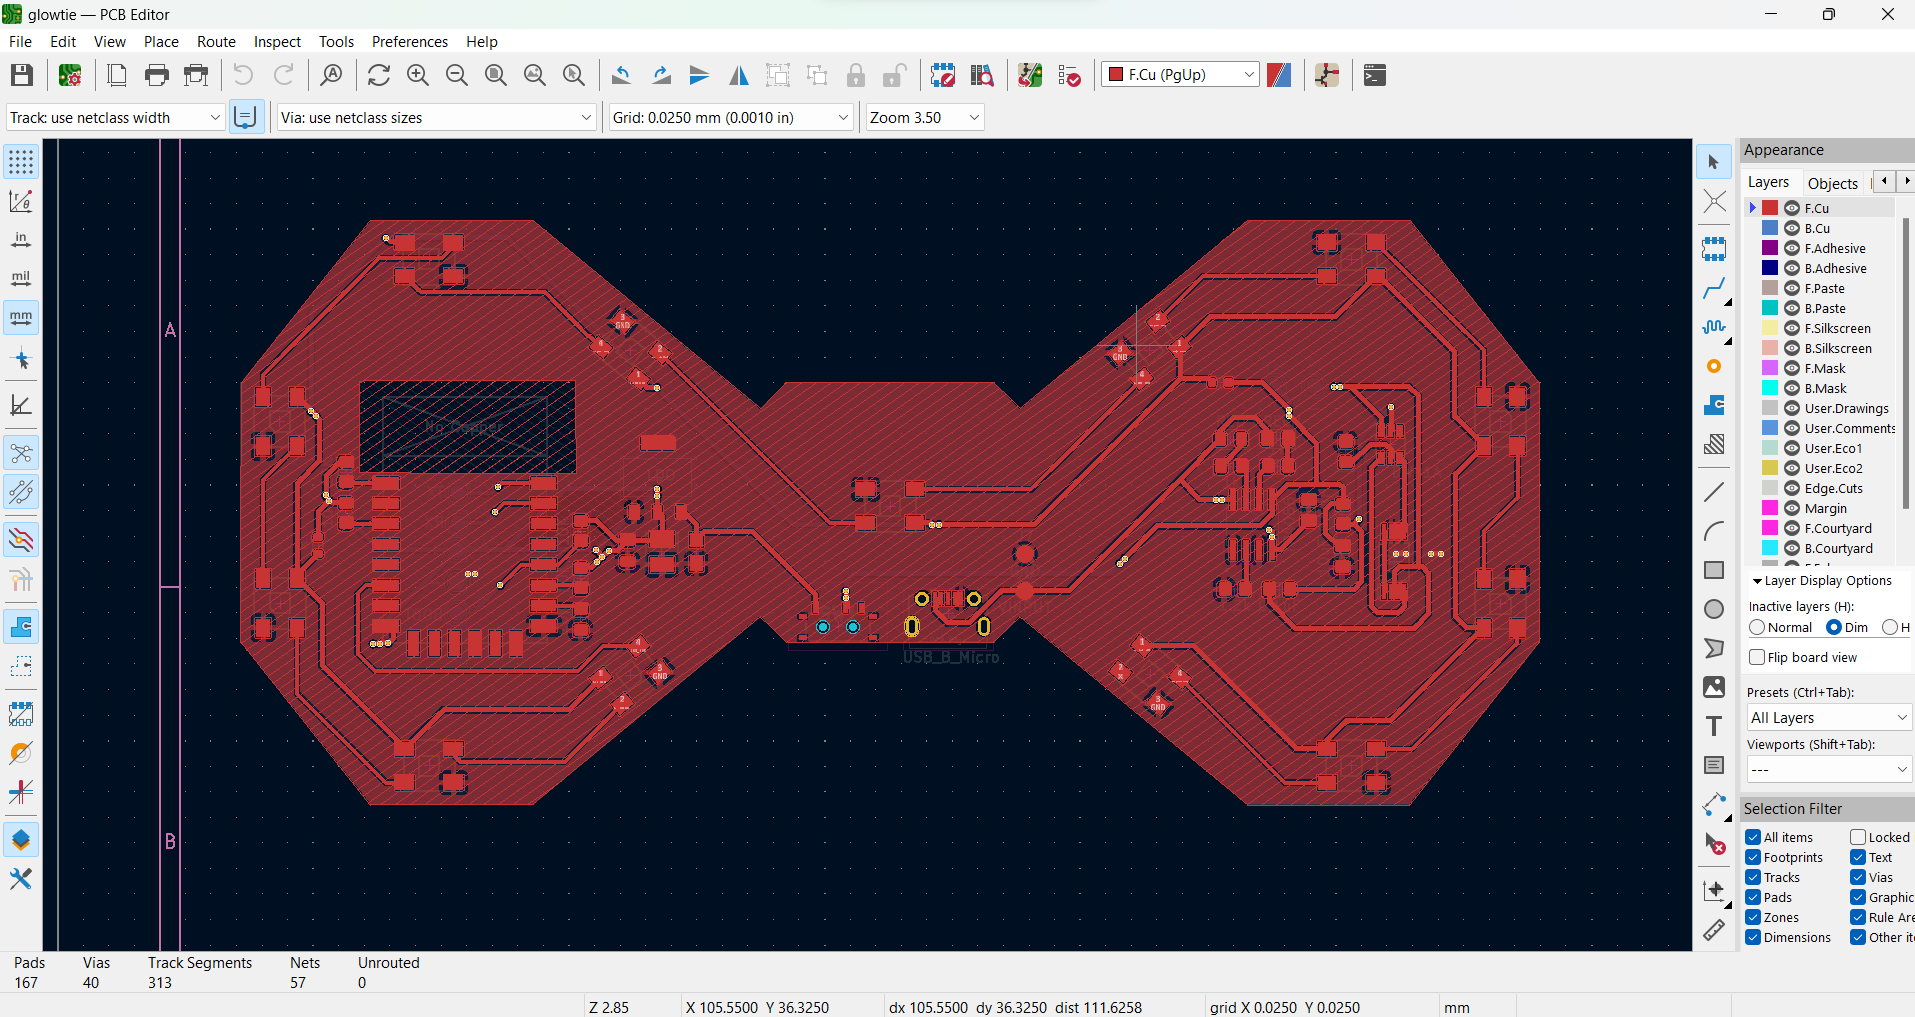
Task: Select the Measure ruler tool
Action: click(1714, 930)
